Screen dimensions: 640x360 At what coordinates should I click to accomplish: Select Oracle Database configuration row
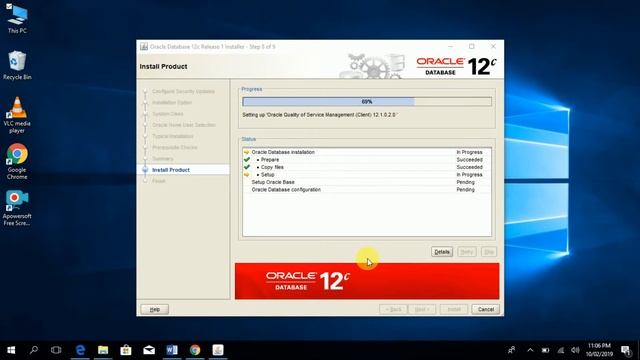pos(367,190)
